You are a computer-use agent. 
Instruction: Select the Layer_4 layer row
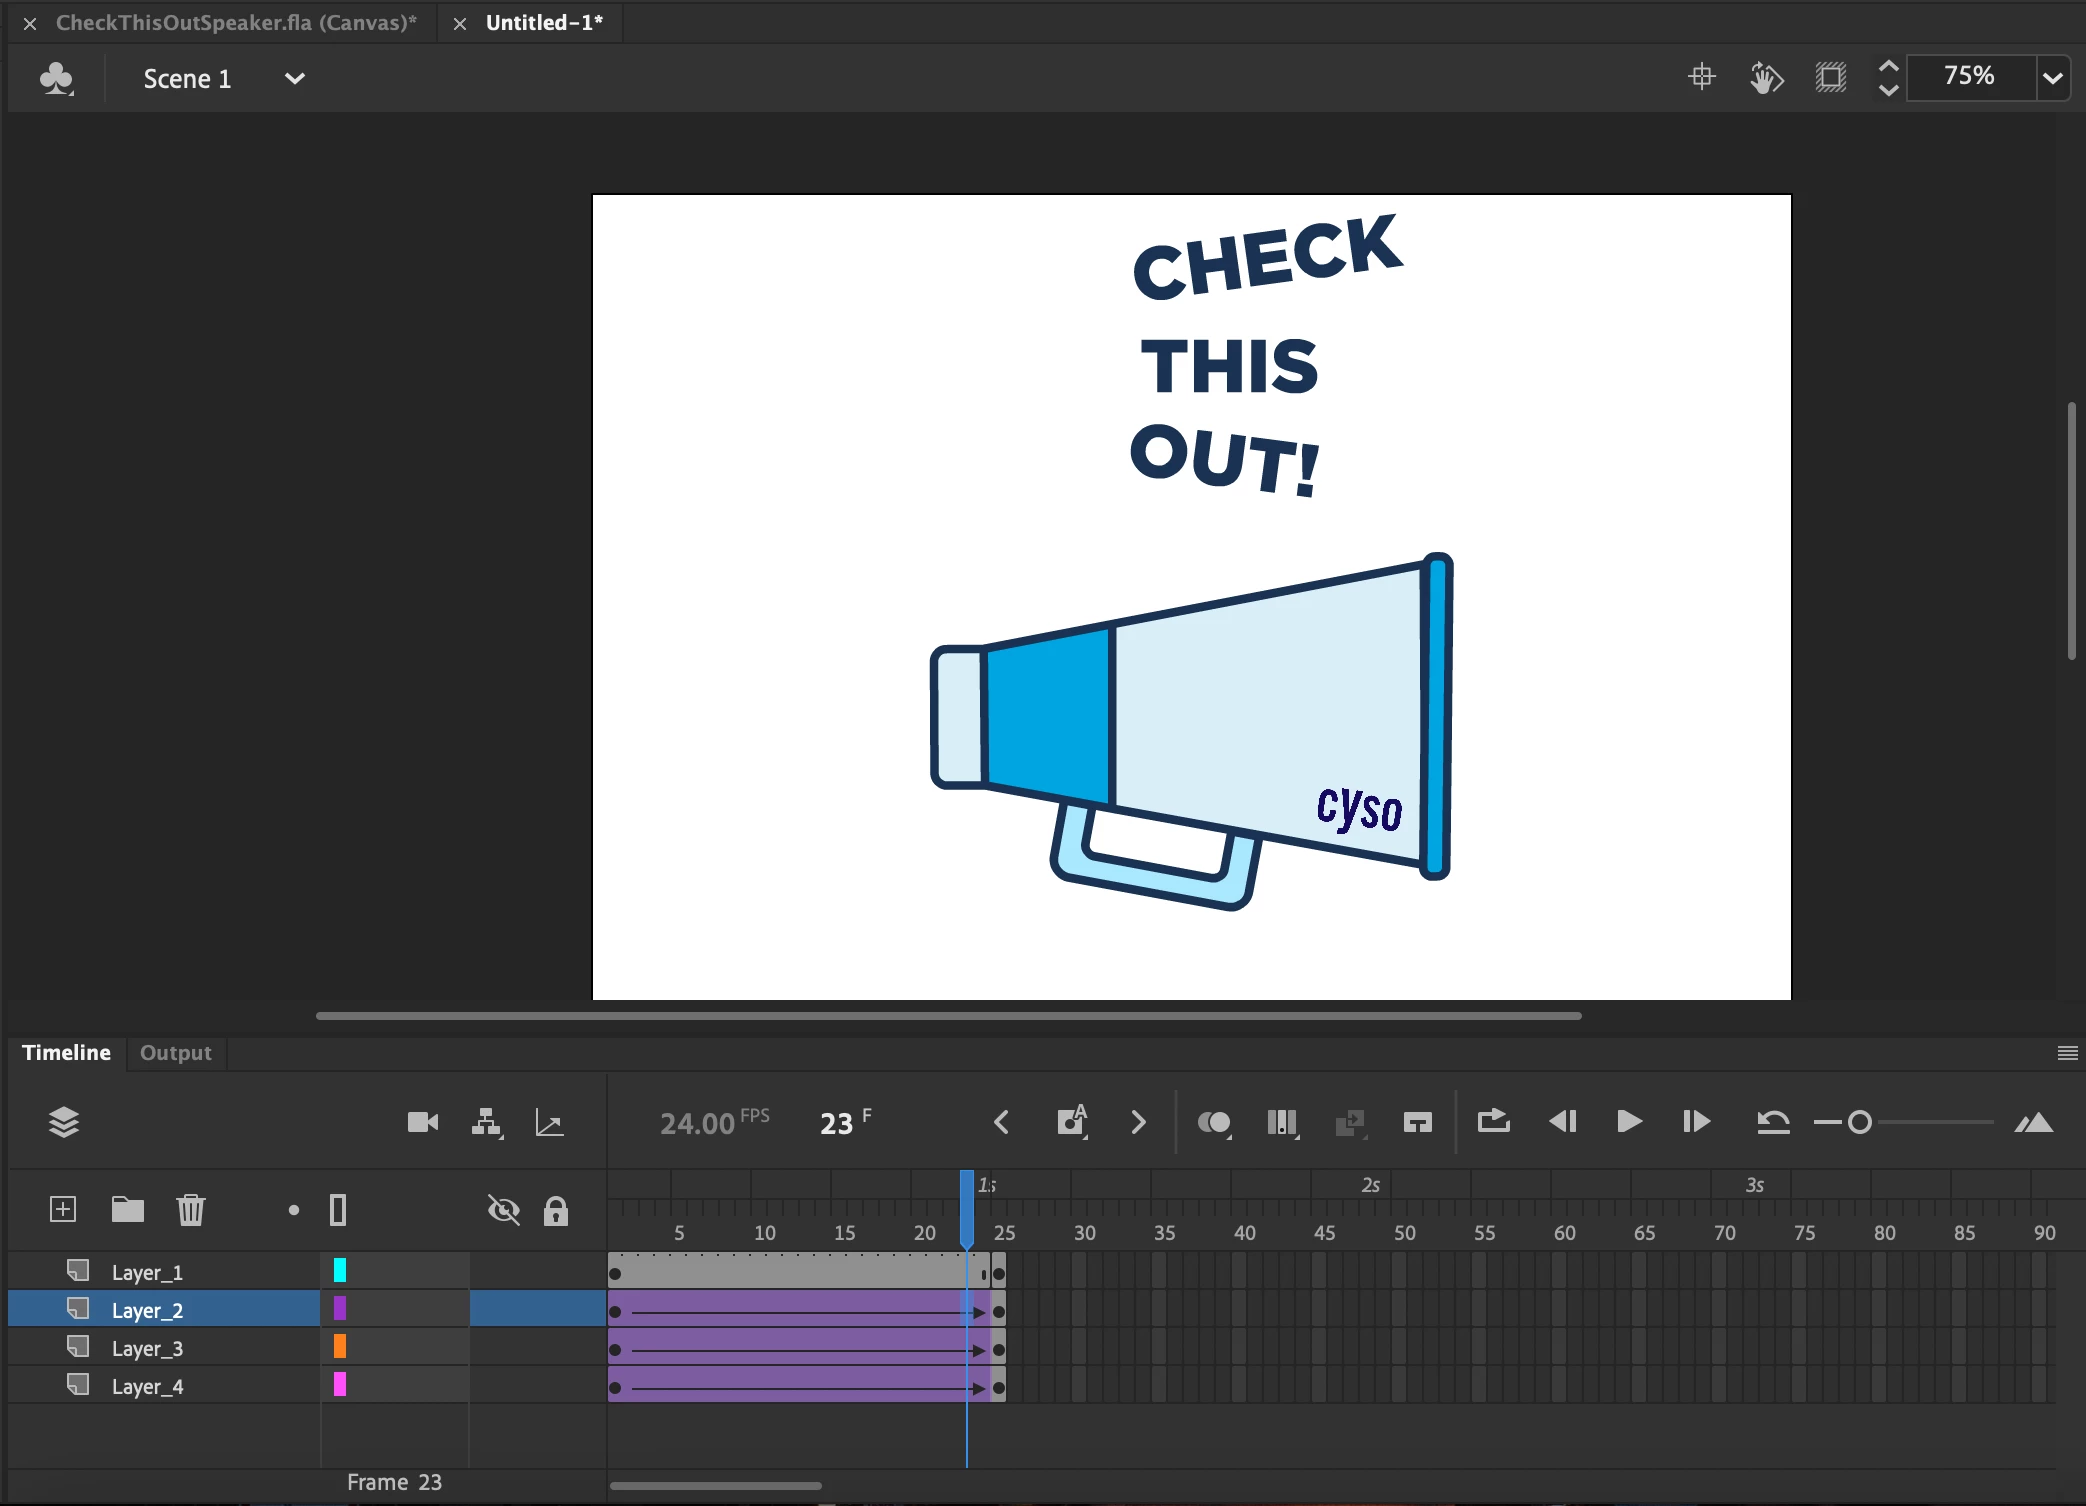click(x=148, y=1386)
